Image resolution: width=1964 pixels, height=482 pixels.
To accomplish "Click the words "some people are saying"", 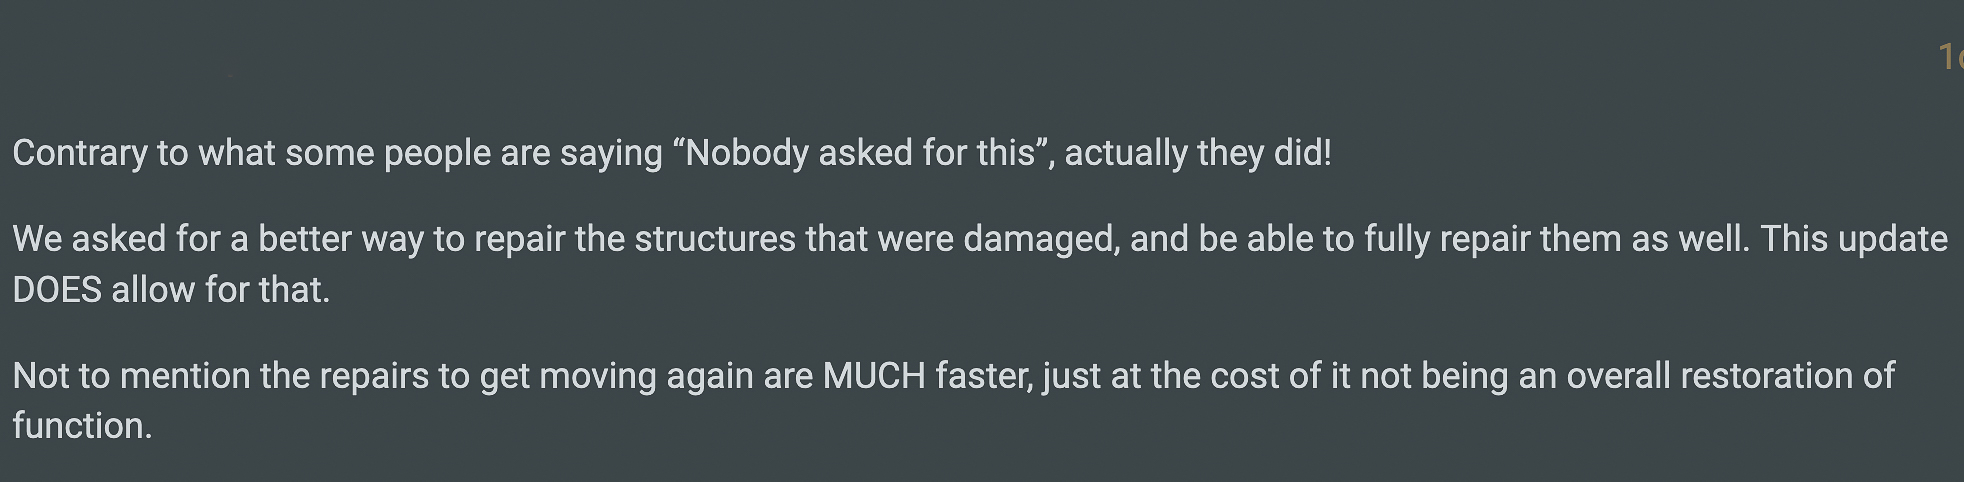I will 473,153.
